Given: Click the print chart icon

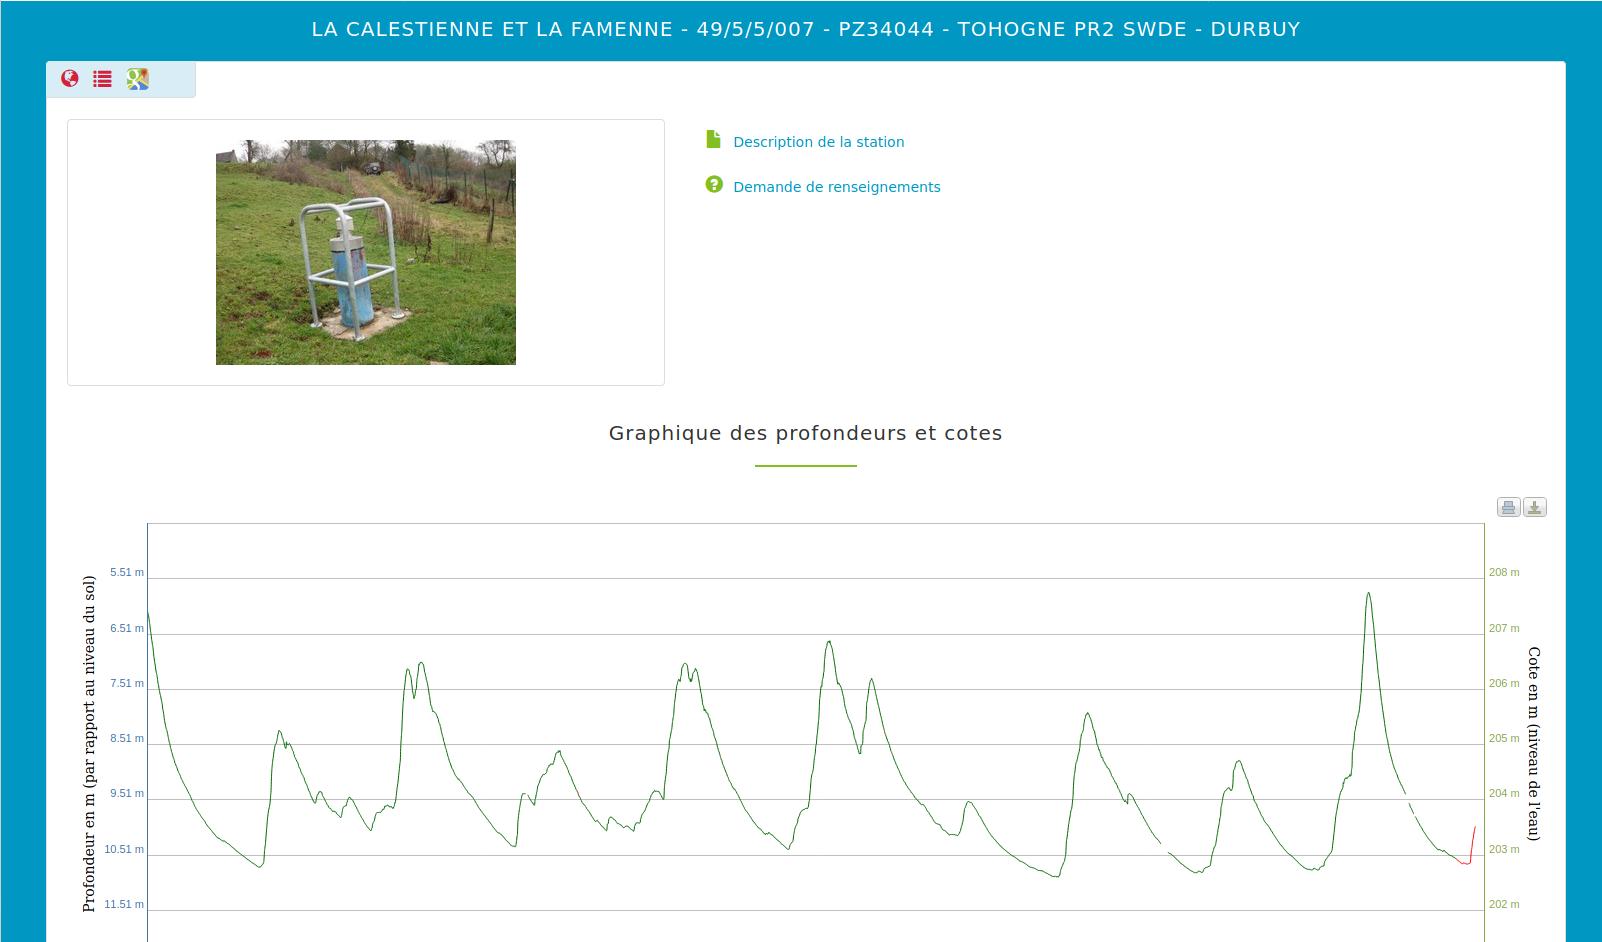Looking at the screenshot, I should pos(1508,507).
